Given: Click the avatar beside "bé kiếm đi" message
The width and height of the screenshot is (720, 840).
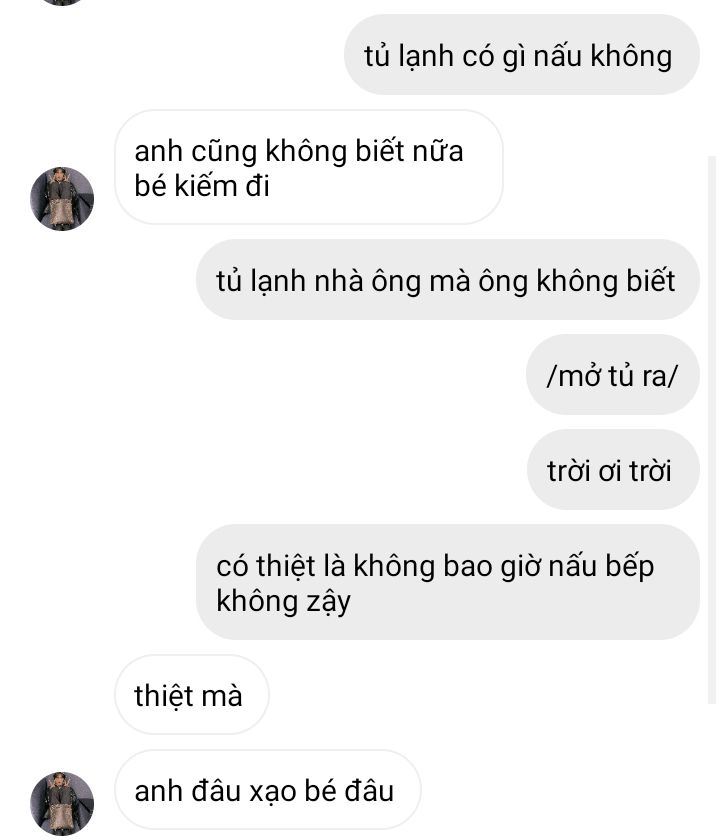Looking at the screenshot, I should point(62,199).
